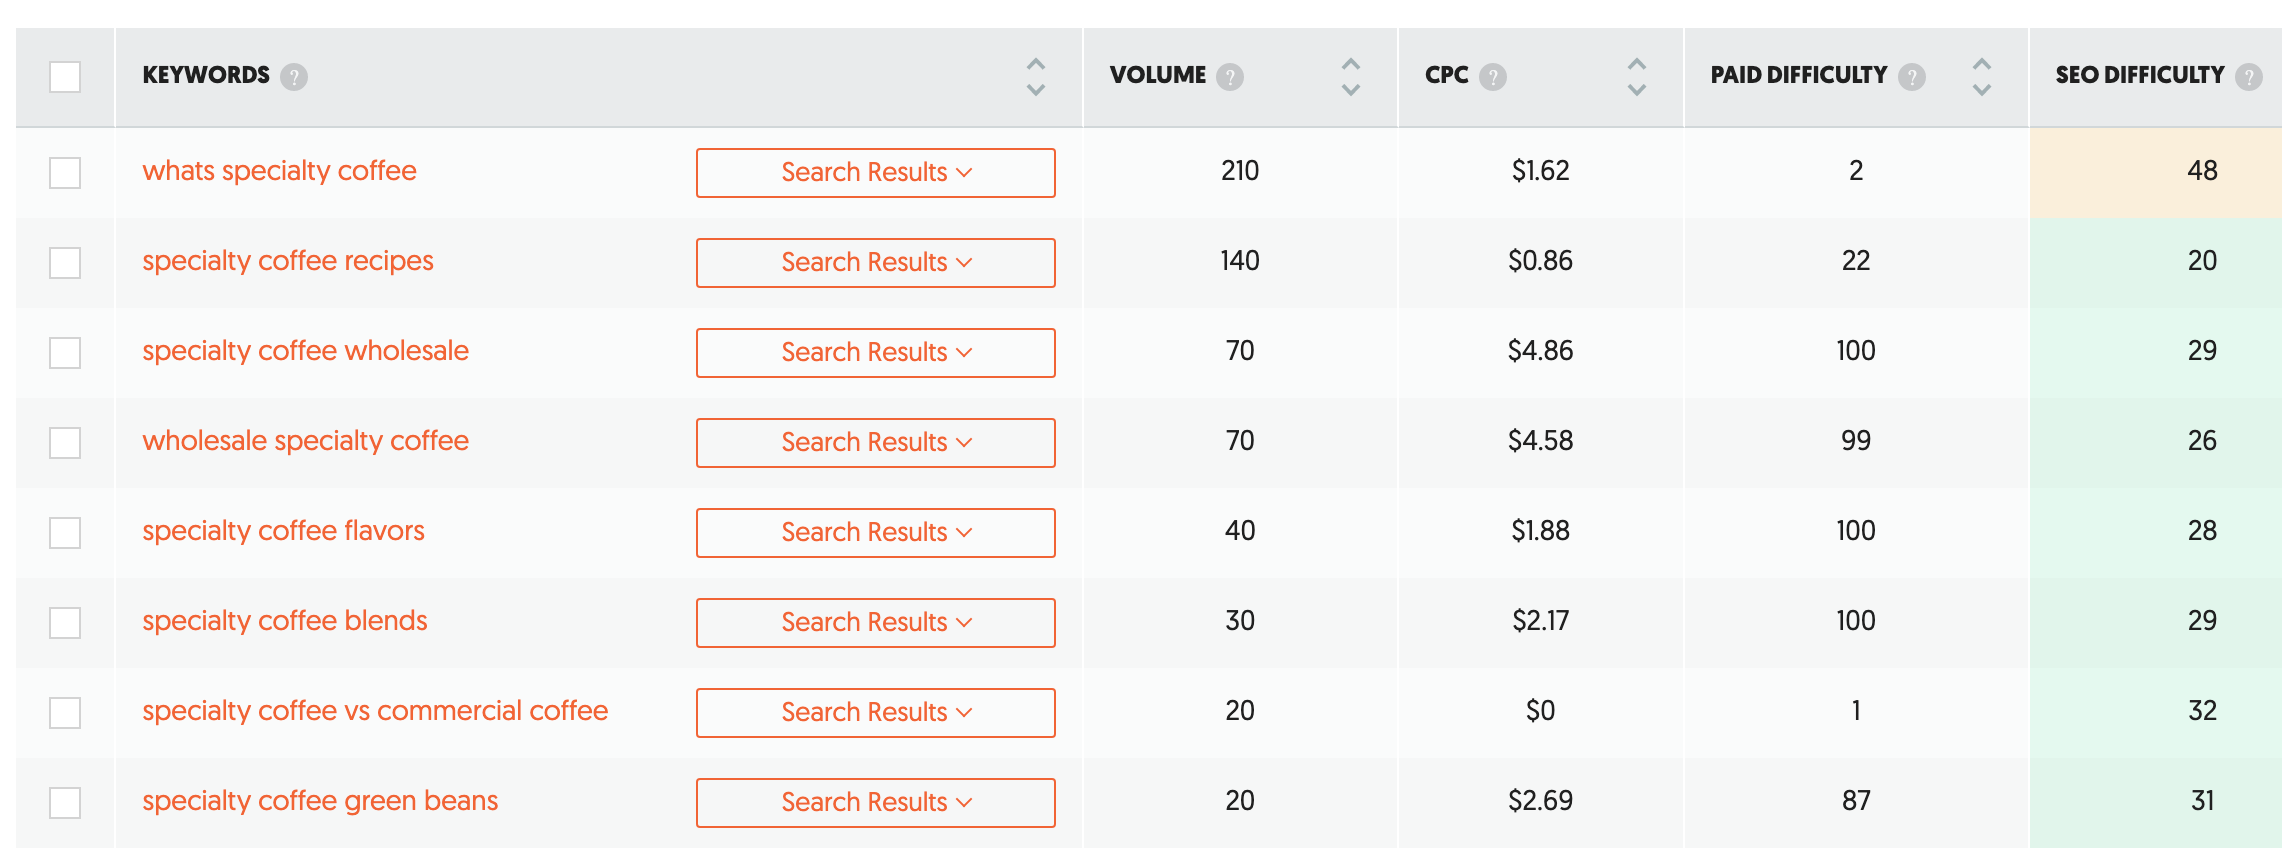Select the specialty coffee wholesale row checkbox

65,353
